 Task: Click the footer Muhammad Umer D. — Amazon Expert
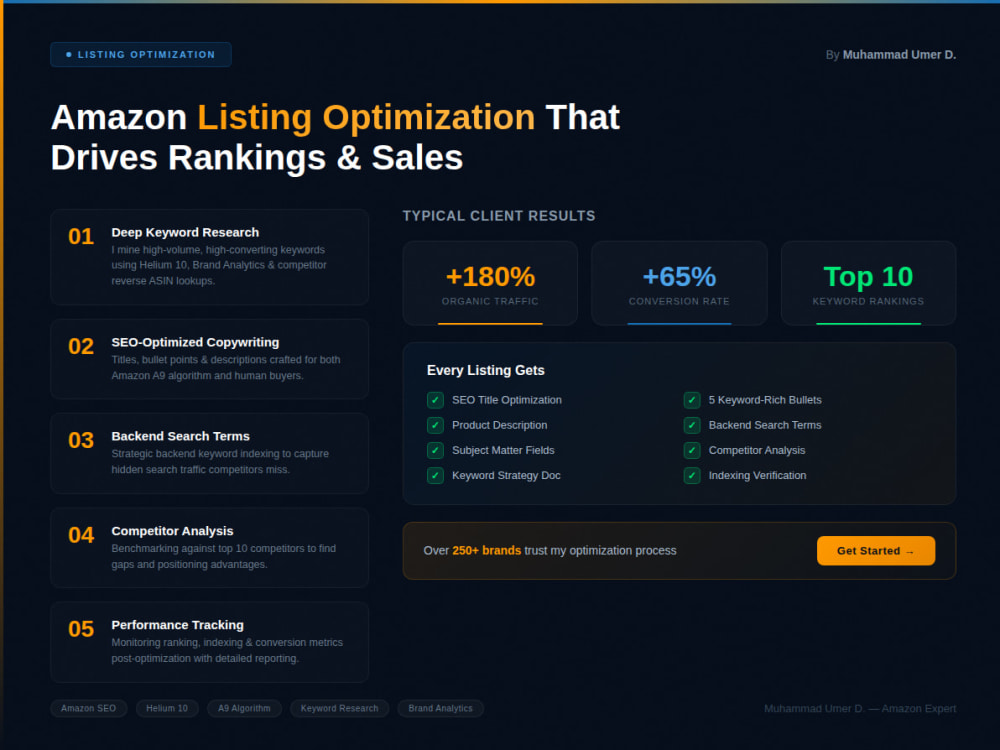[860, 709]
